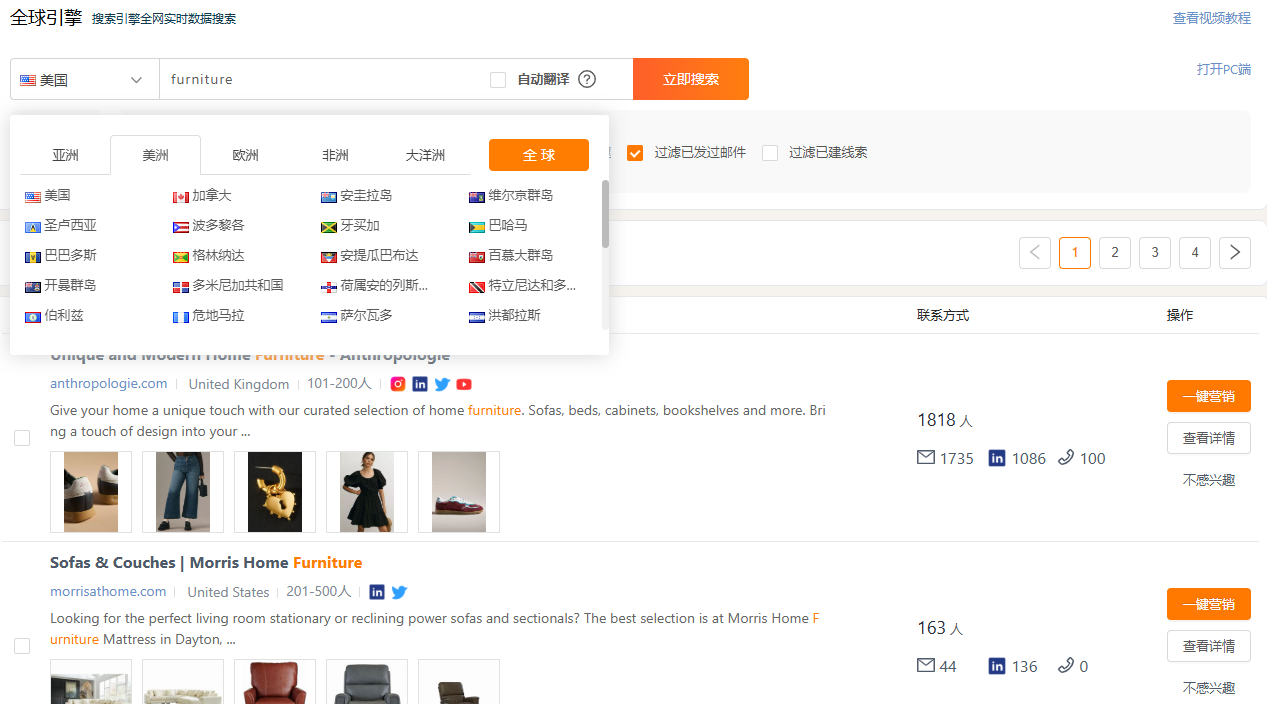
Task: Select 波多黎各 from country list
Action: pyautogui.click(x=209, y=226)
